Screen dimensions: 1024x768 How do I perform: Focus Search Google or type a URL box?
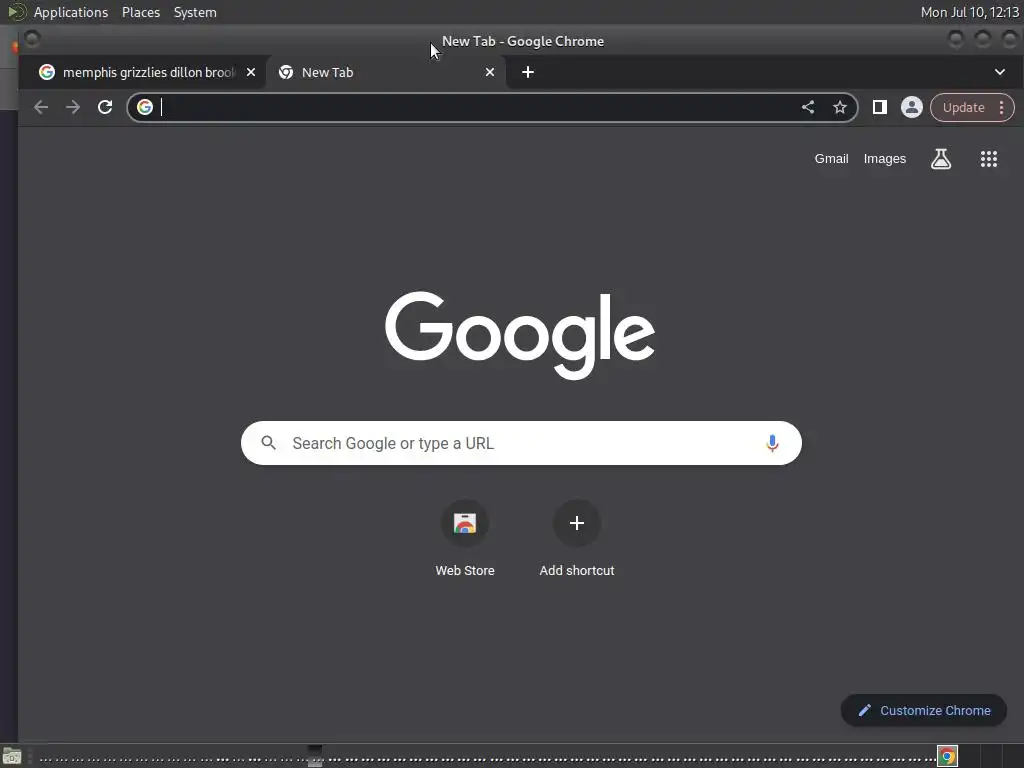tap(521, 443)
